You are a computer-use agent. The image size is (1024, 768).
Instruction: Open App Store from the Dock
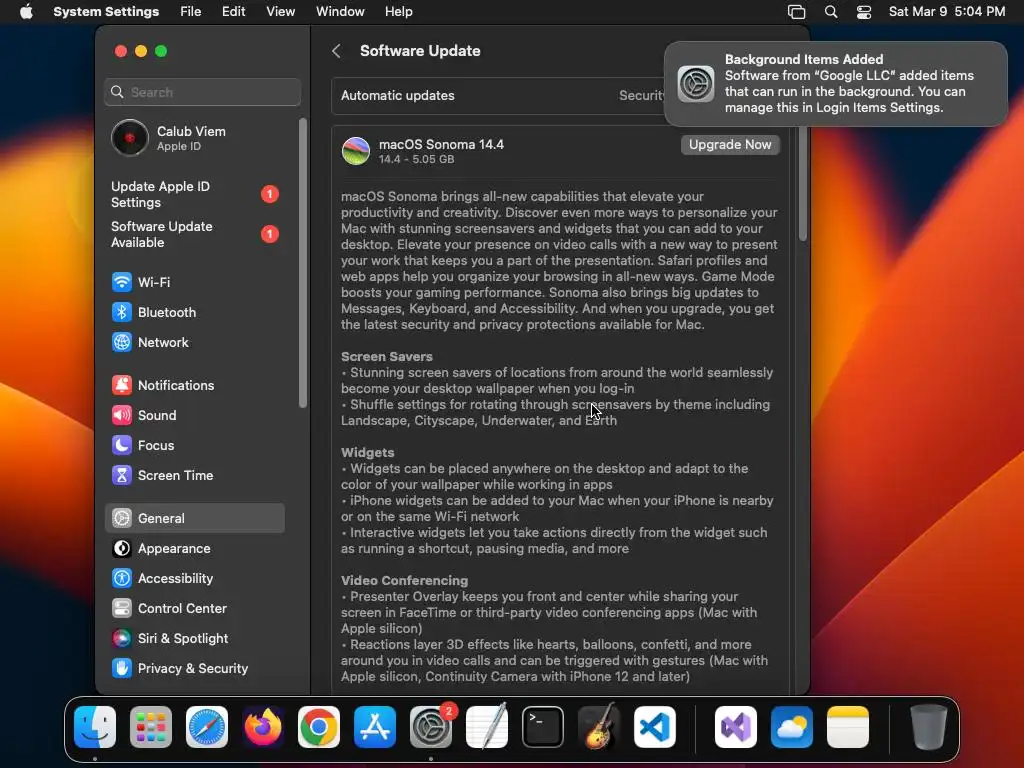coord(375,727)
